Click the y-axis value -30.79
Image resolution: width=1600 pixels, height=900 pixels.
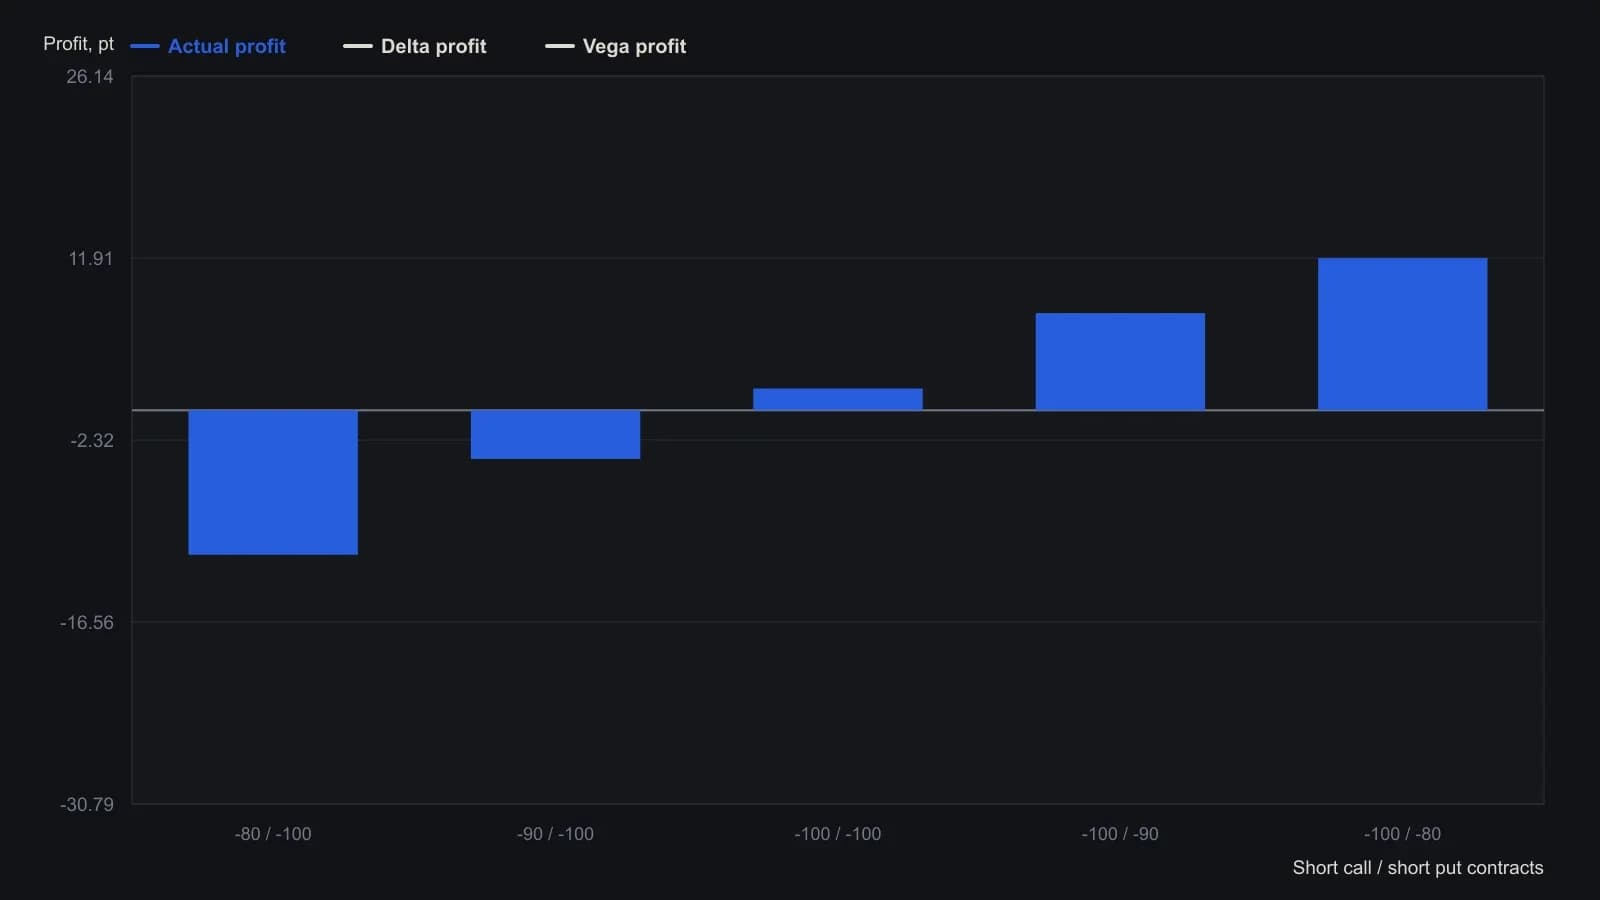(x=87, y=805)
